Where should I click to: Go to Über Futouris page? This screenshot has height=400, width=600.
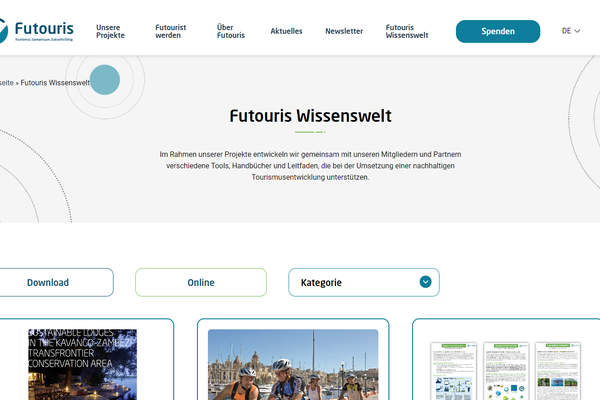click(231, 31)
